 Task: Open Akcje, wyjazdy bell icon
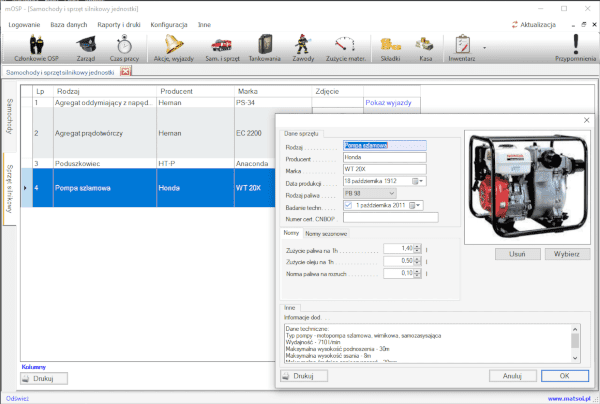tap(174, 47)
